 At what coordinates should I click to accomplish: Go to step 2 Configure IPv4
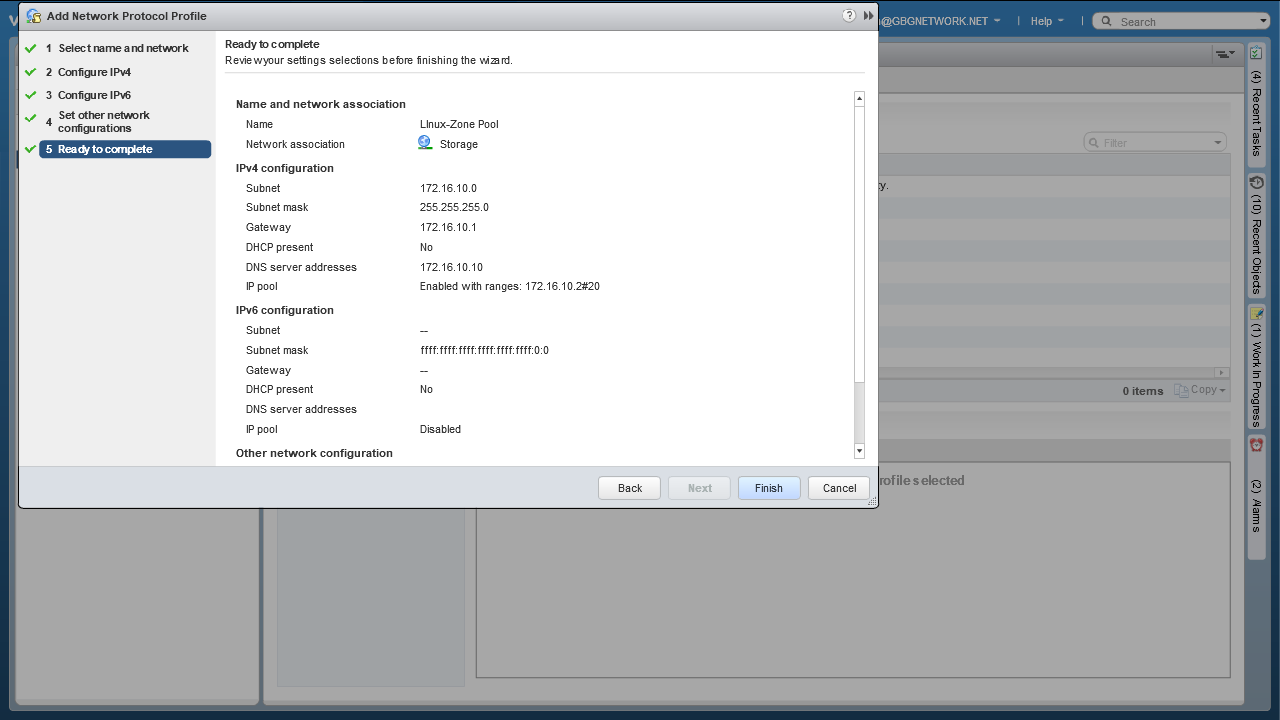point(94,72)
